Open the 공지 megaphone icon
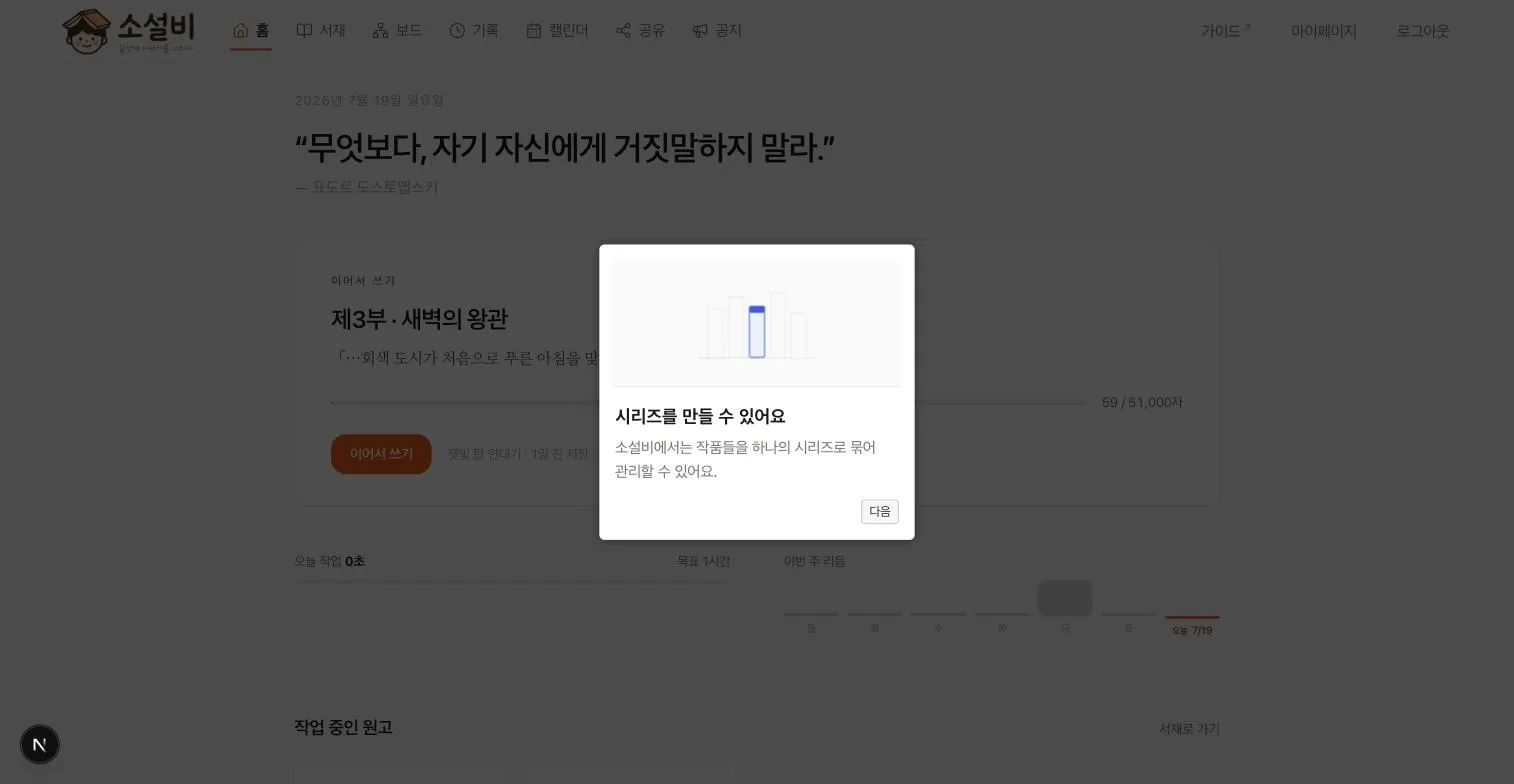The image size is (1514, 784). click(x=700, y=30)
